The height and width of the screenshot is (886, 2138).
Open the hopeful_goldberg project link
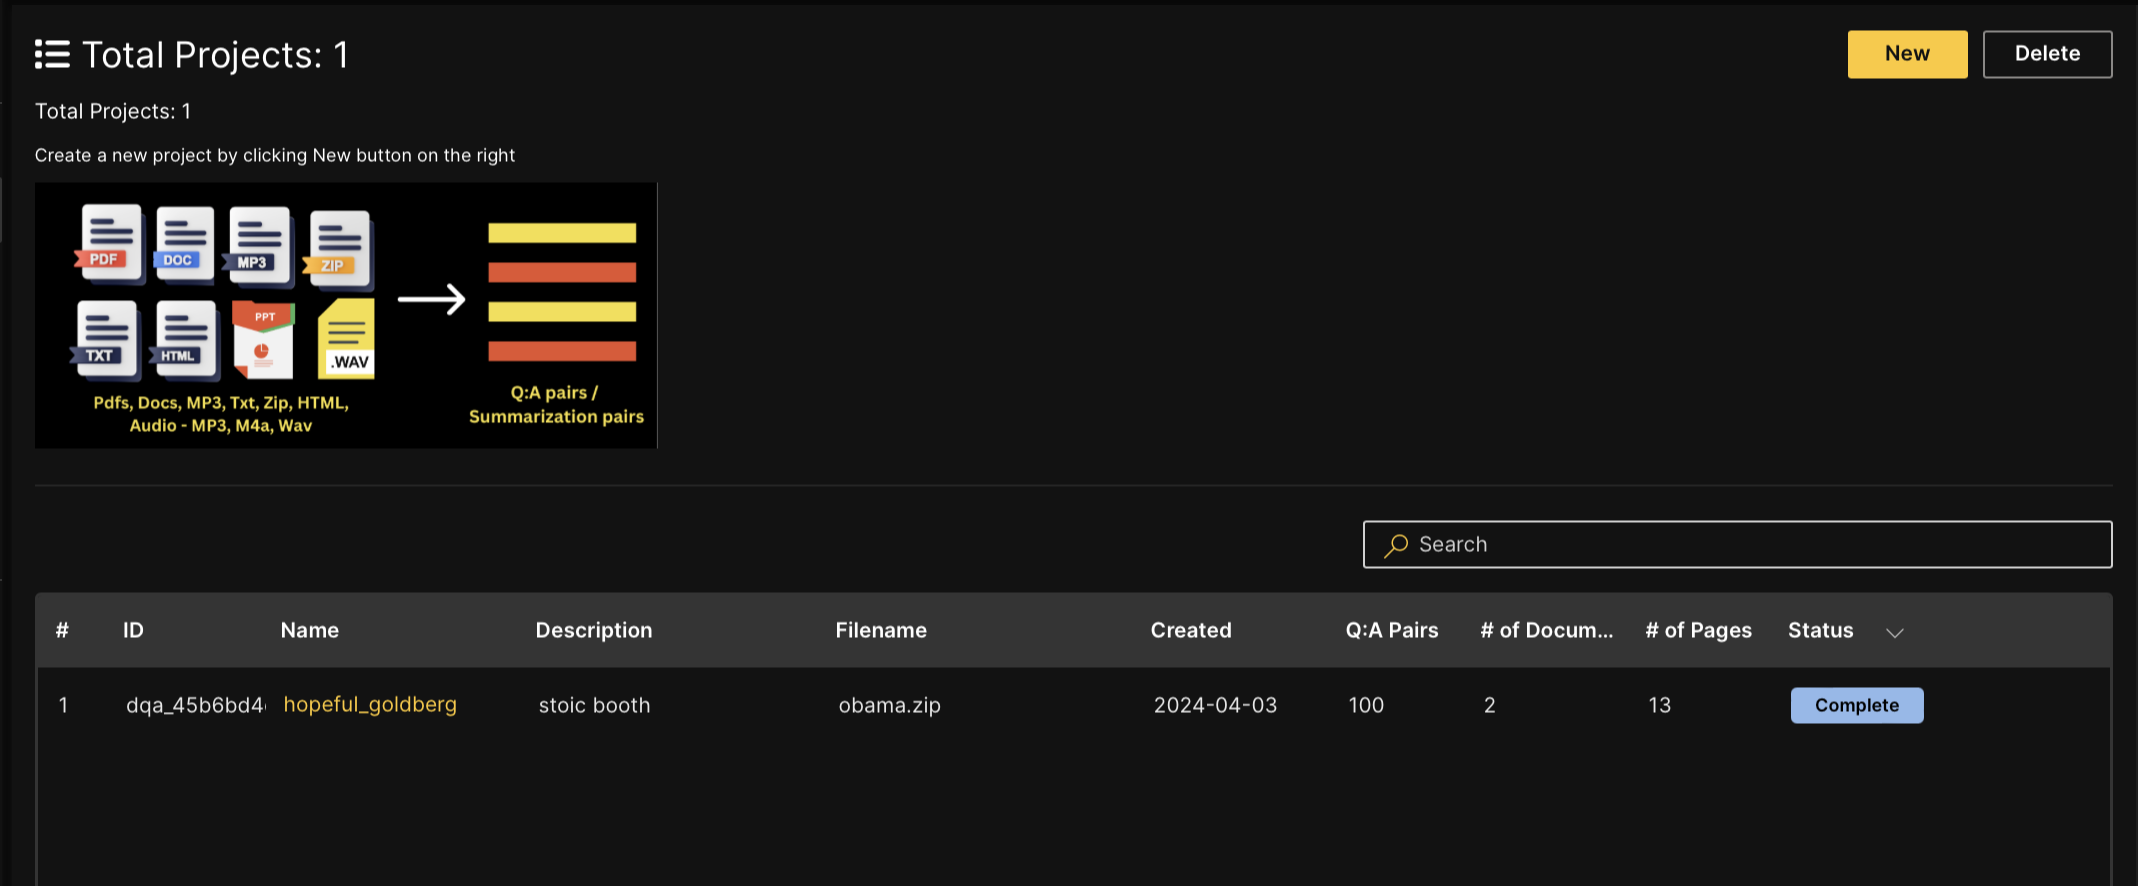[x=370, y=705]
